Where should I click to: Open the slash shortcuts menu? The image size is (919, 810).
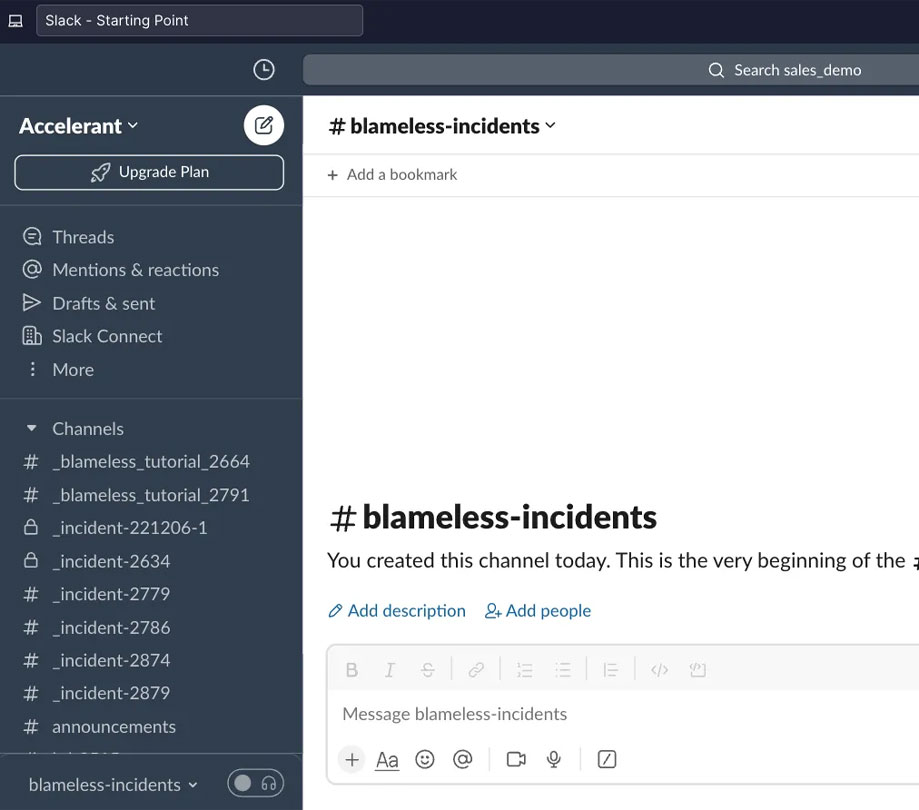tap(607, 760)
